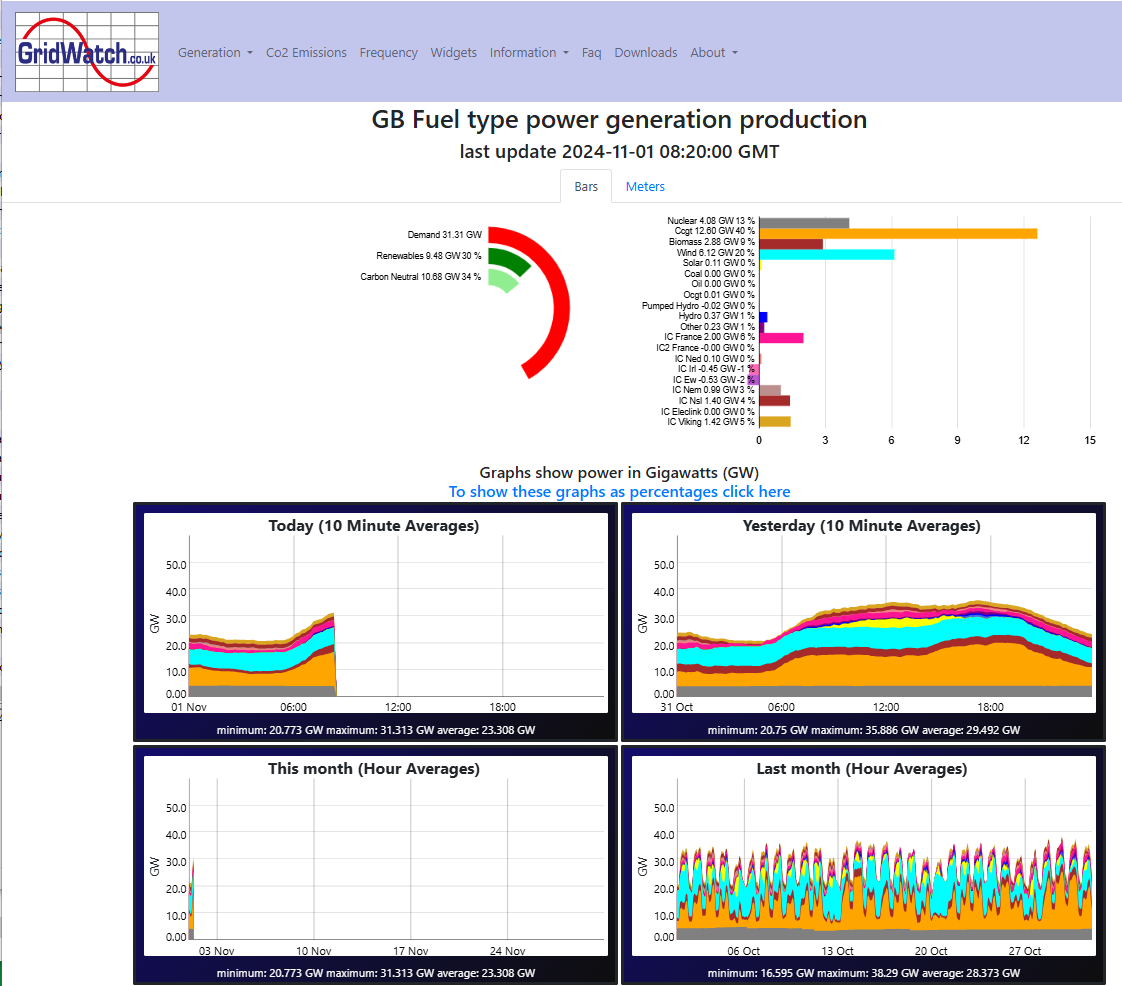The height and width of the screenshot is (986, 1122).
Task: Click the orange Ccgt bar
Action: click(x=898, y=233)
